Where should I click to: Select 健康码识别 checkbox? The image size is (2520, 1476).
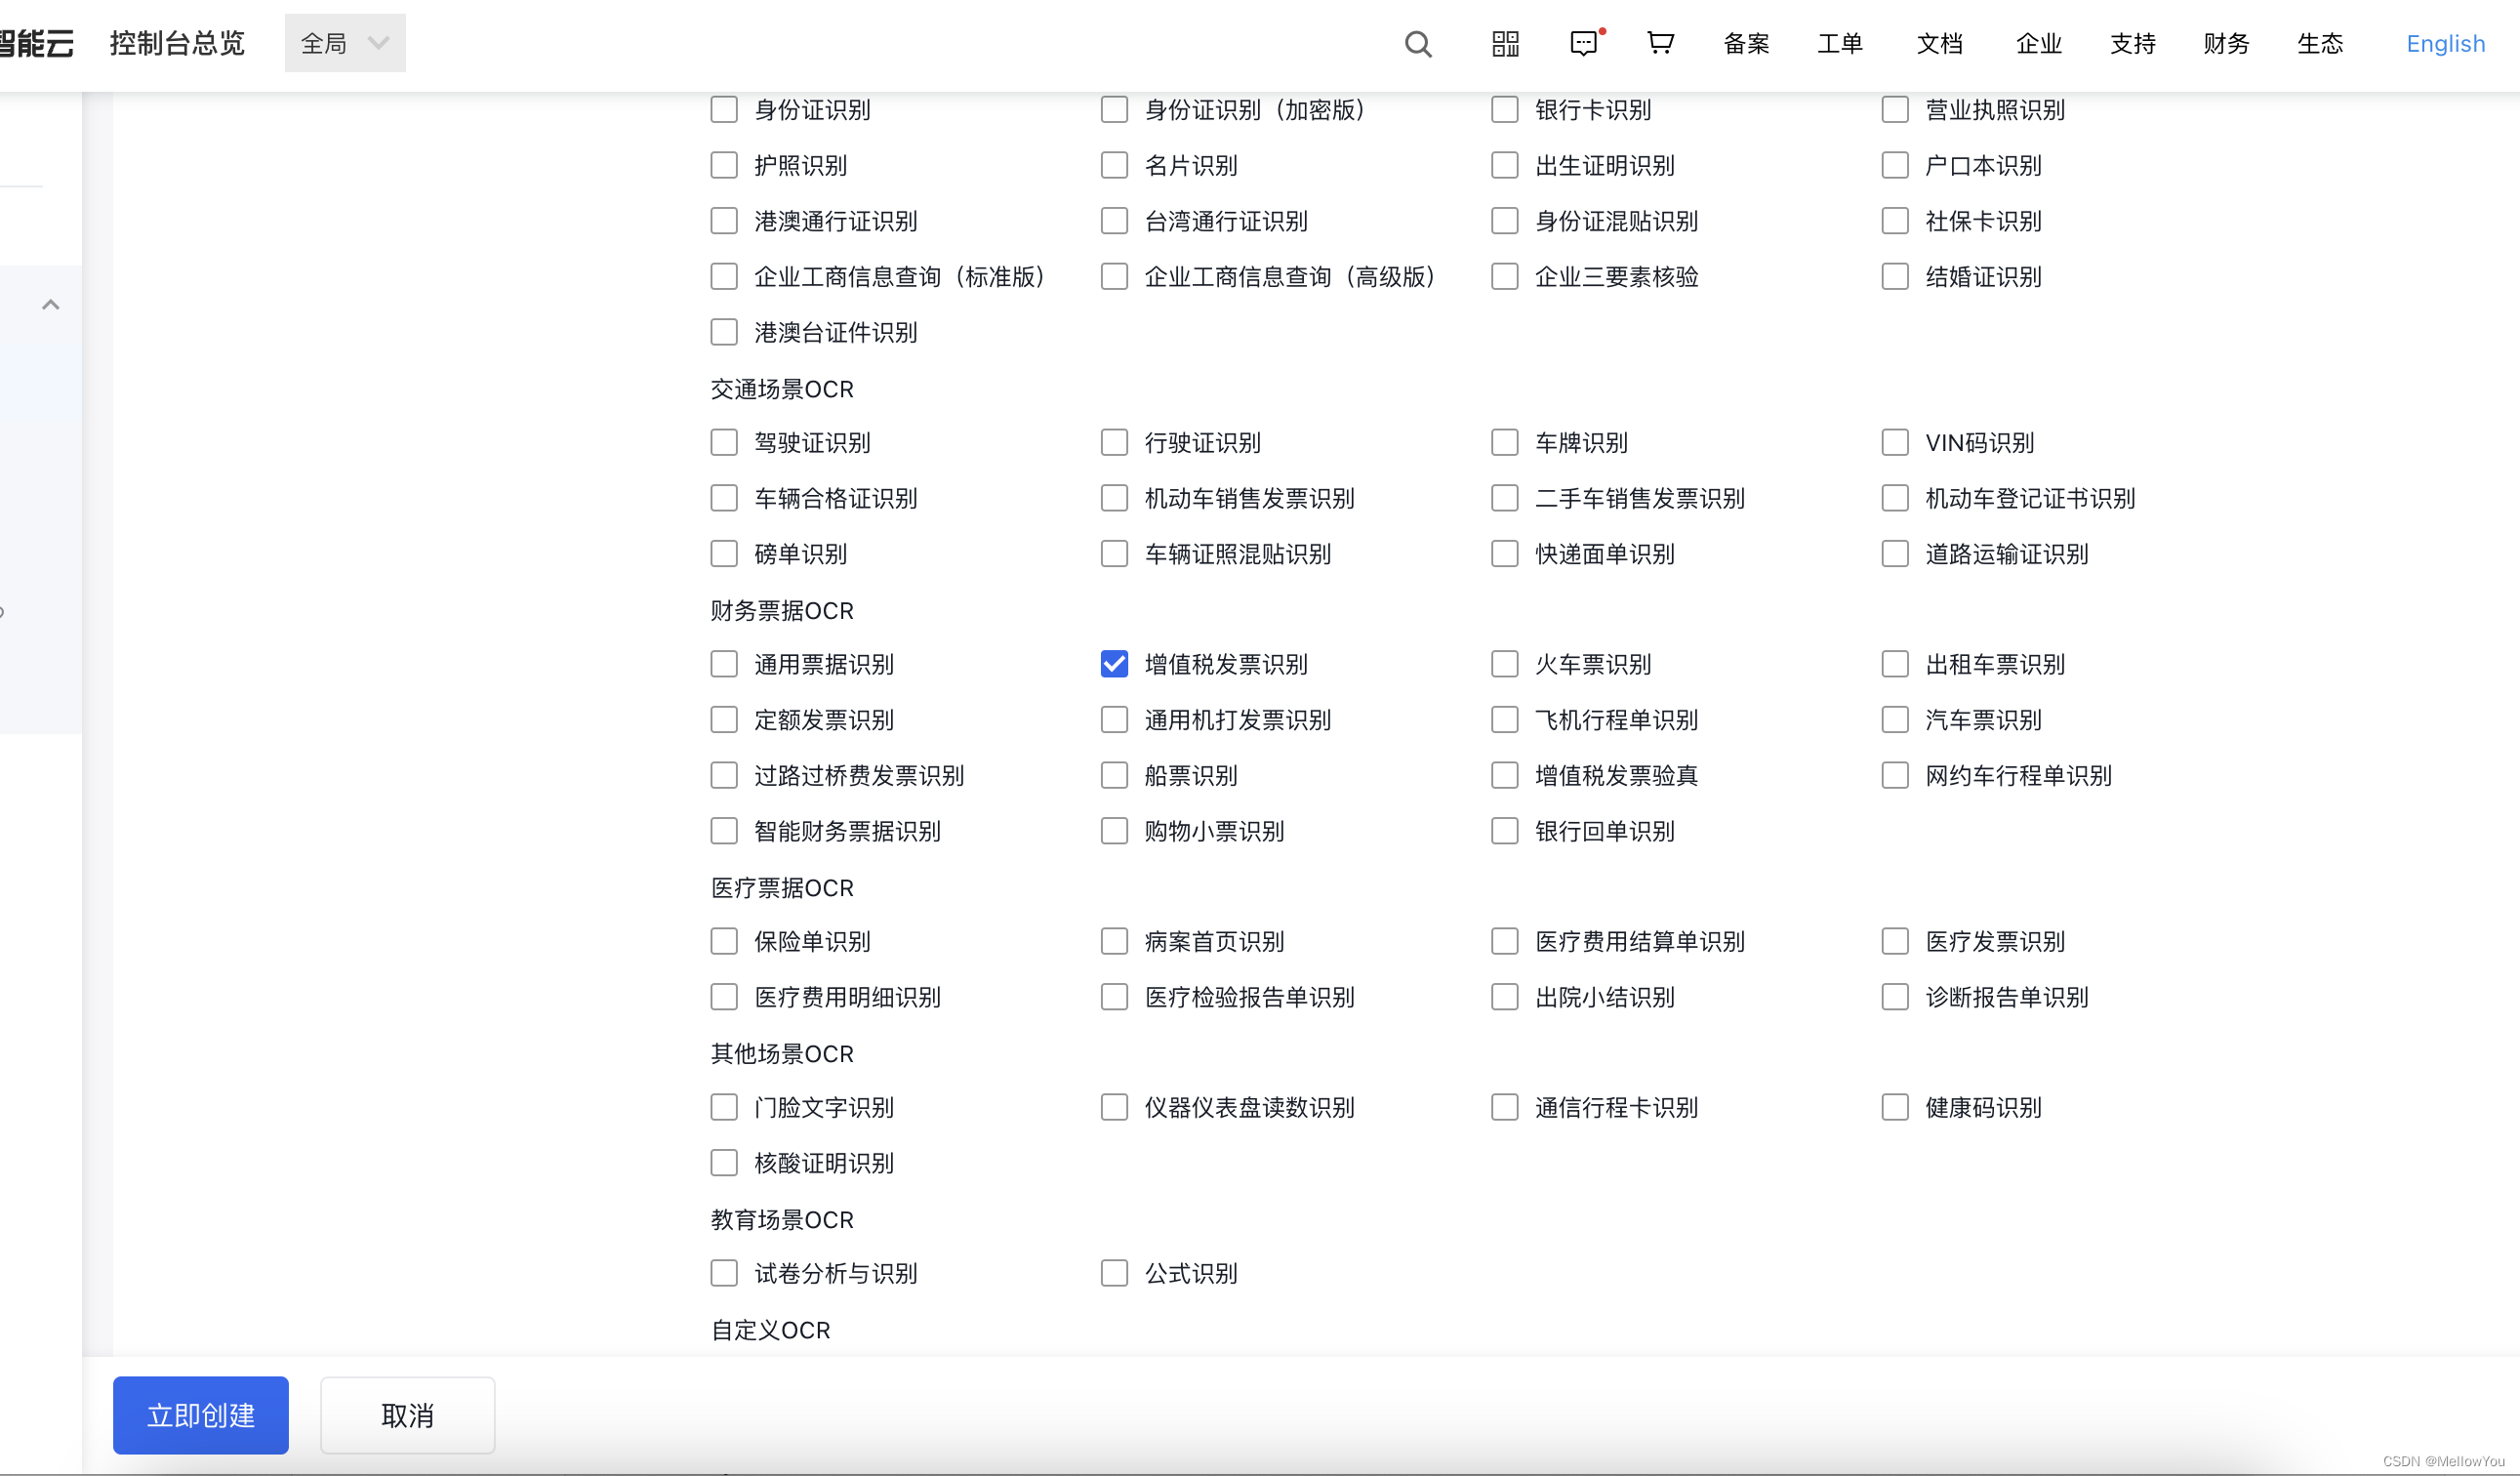point(1894,1107)
